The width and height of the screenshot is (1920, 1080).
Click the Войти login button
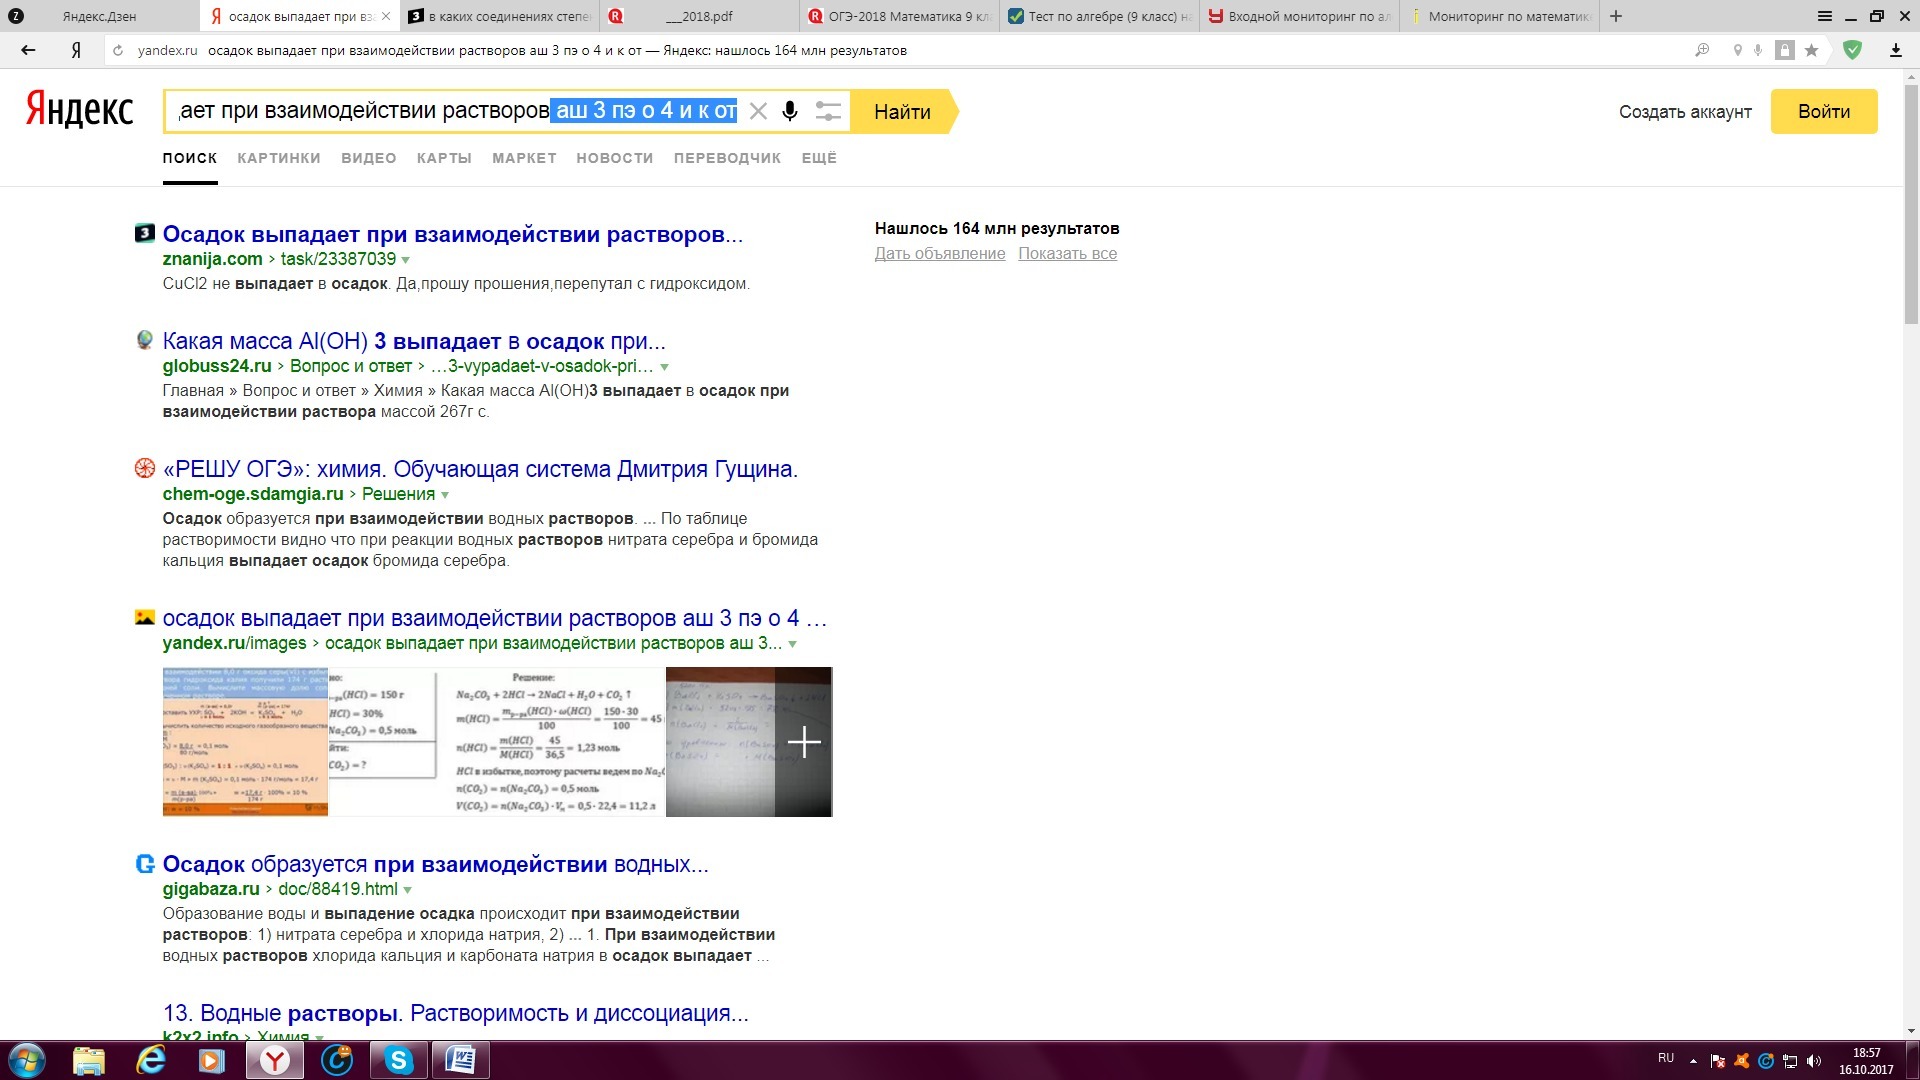point(1823,111)
